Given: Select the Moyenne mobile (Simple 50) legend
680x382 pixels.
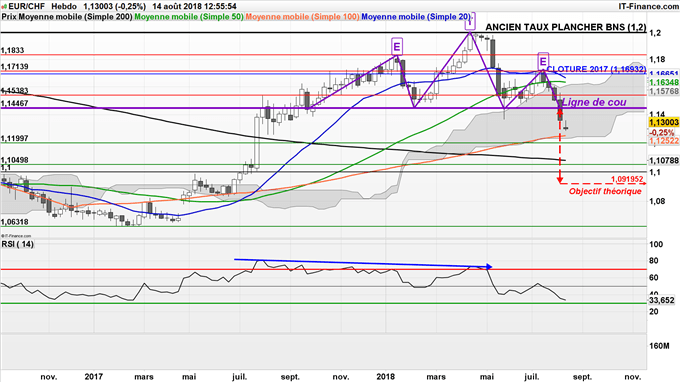Looking at the screenshot, I should tap(189, 17).
